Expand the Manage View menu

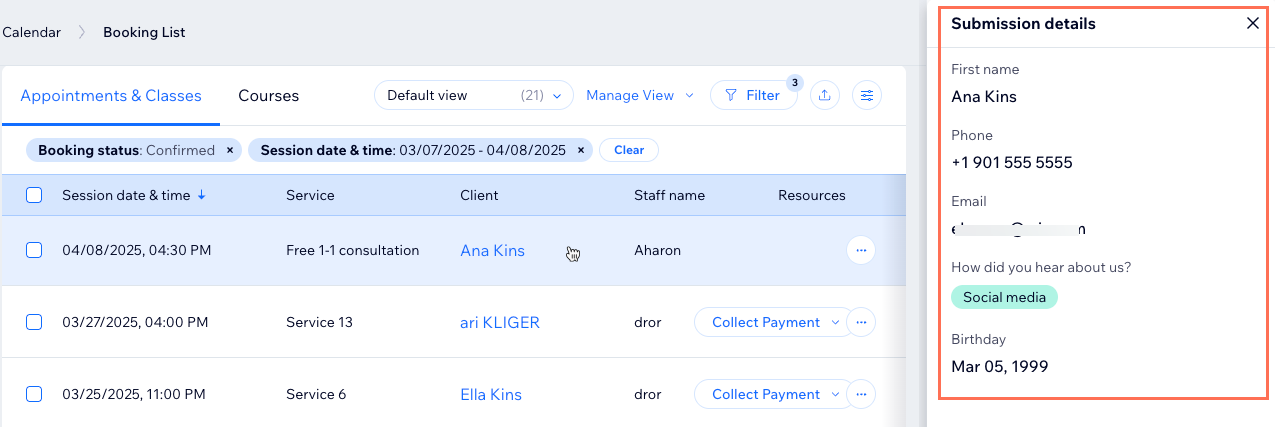[640, 95]
